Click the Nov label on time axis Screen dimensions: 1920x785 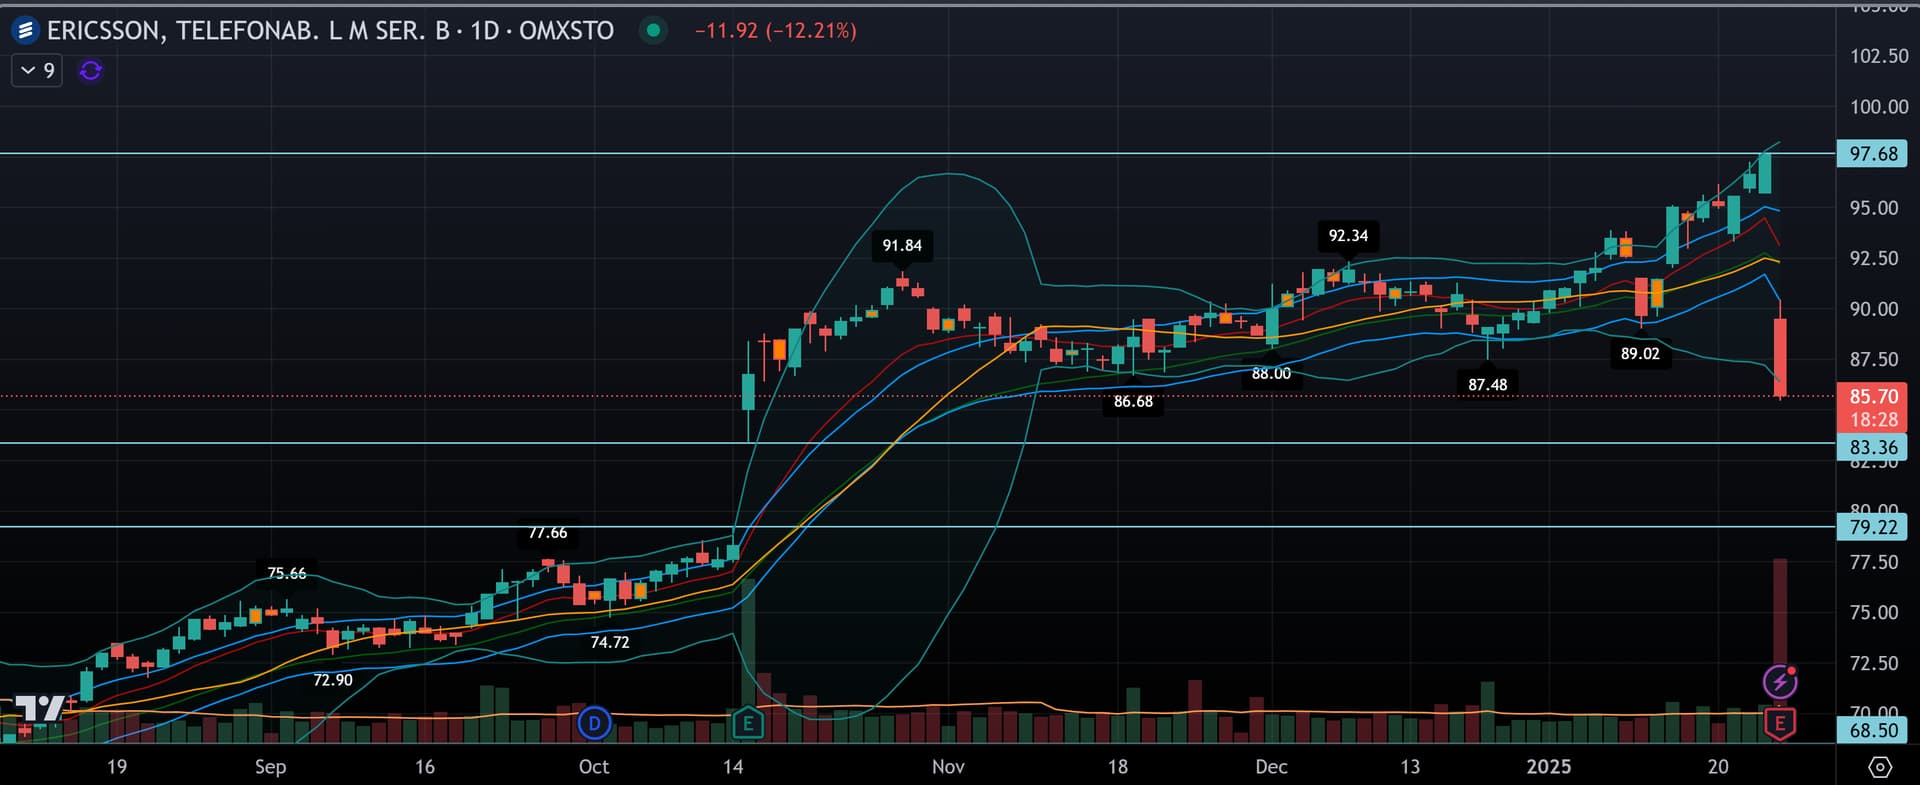(x=948, y=767)
